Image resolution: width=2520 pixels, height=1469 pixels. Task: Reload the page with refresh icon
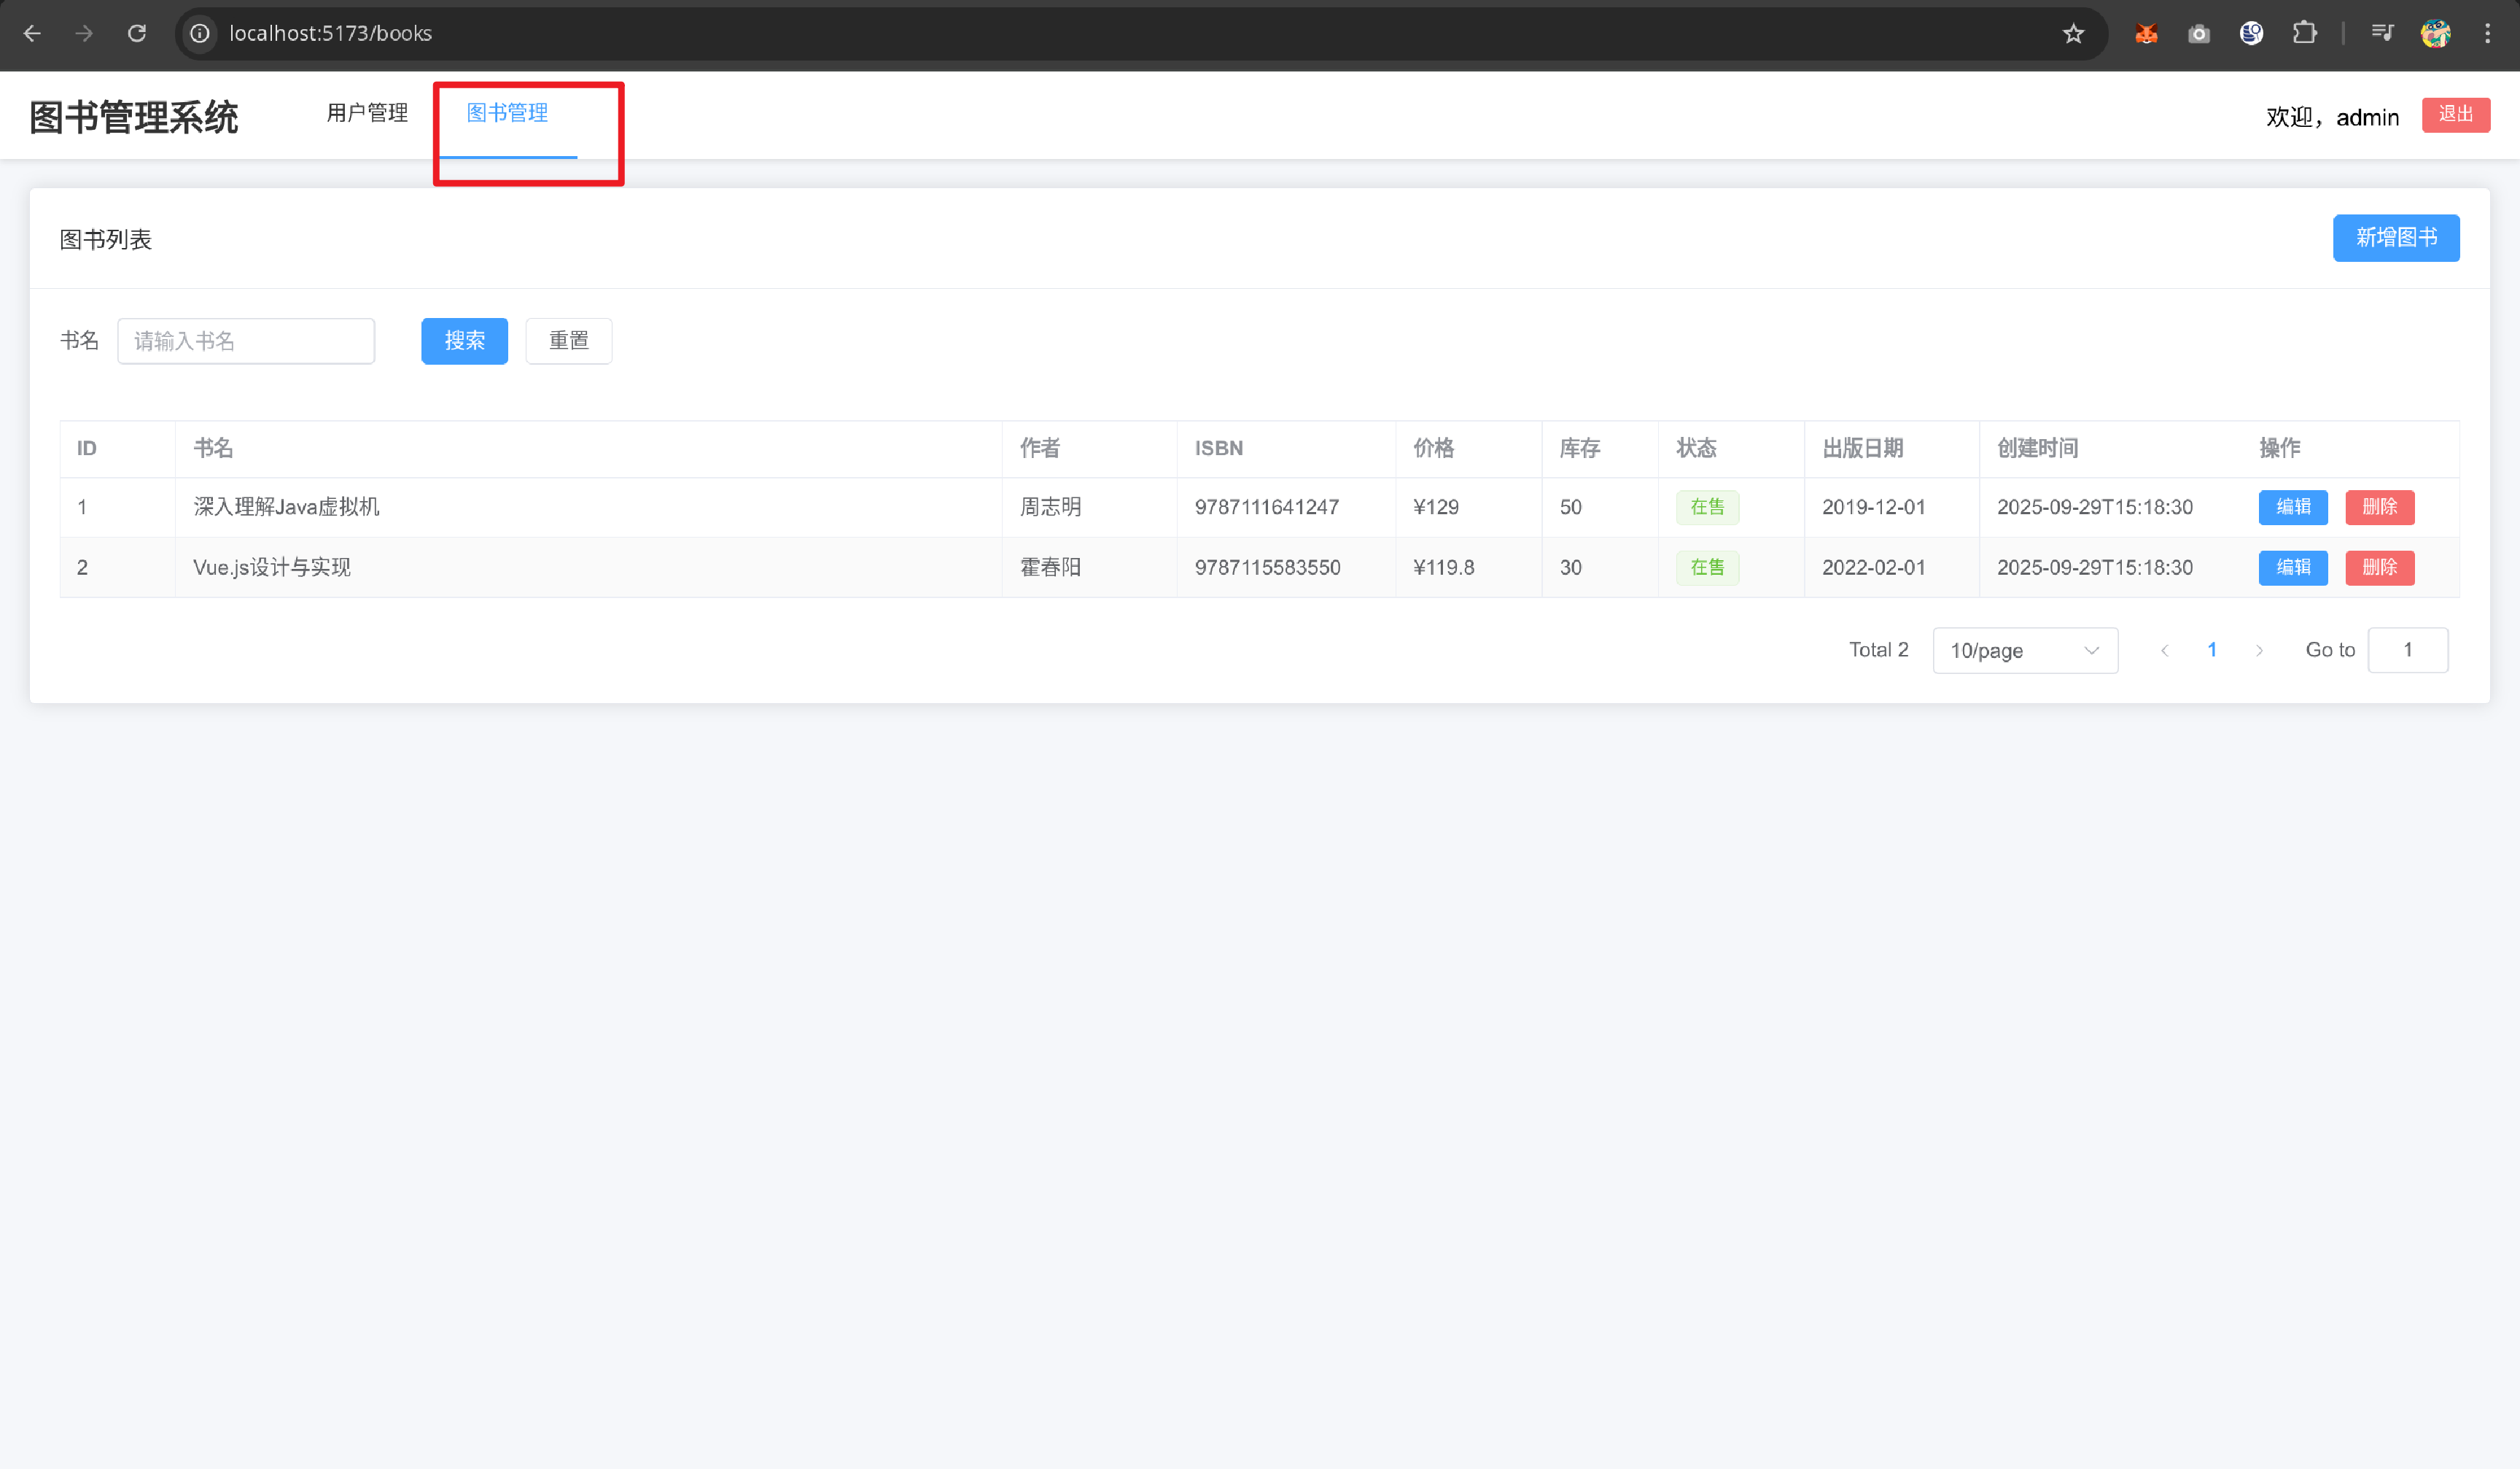(x=137, y=33)
